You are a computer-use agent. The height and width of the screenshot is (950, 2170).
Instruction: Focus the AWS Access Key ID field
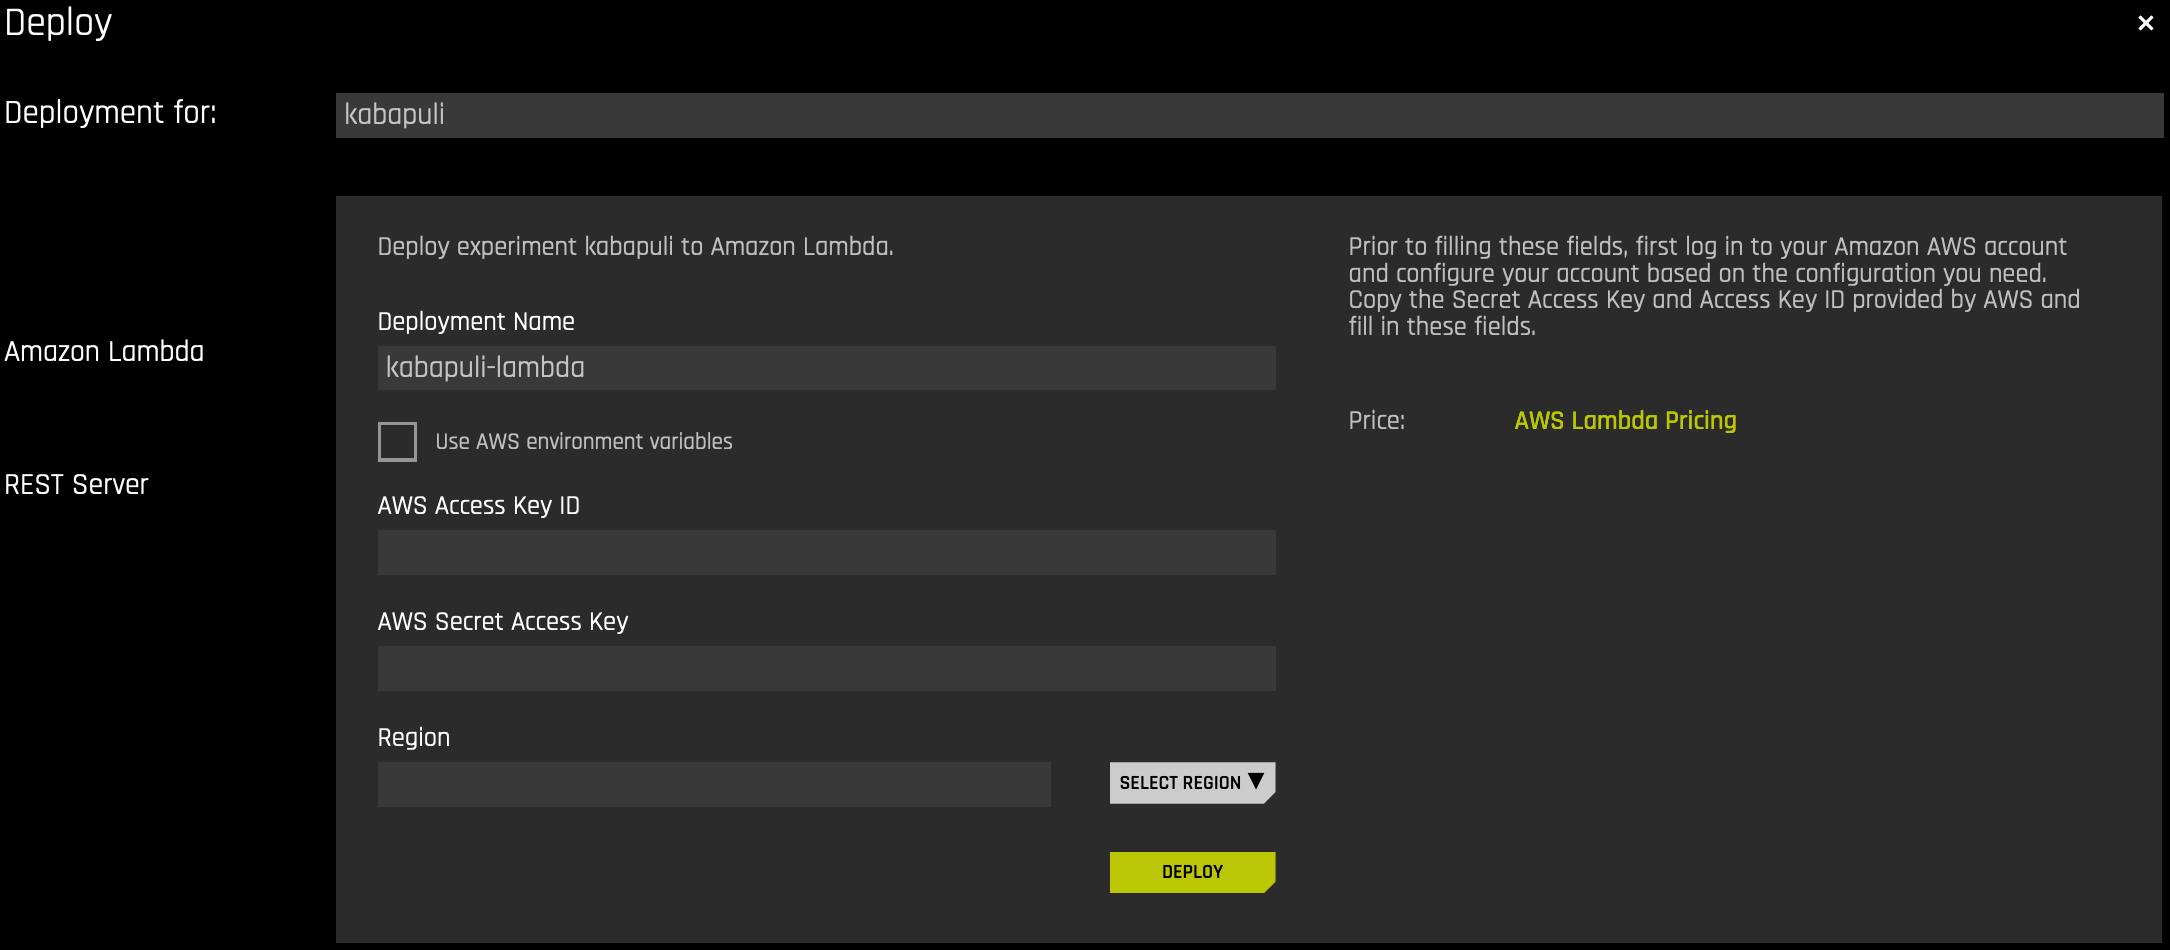[826, 552]
